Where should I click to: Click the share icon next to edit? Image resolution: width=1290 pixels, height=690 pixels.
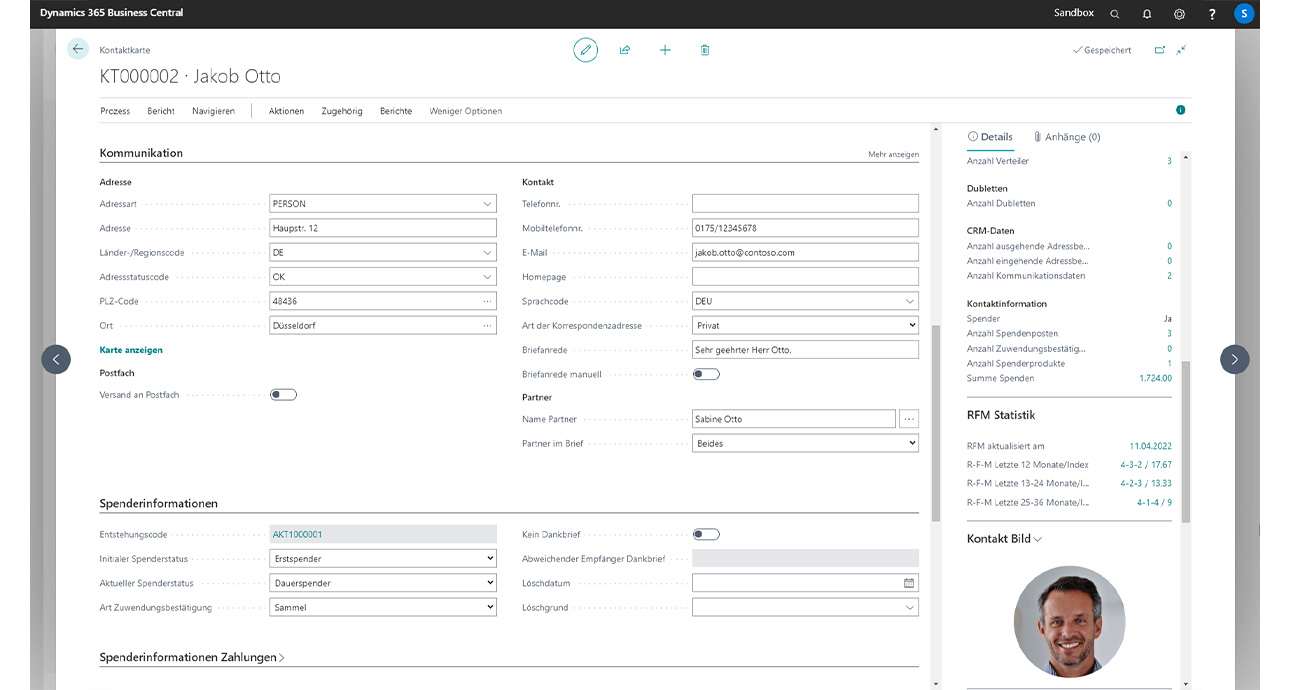625,49
